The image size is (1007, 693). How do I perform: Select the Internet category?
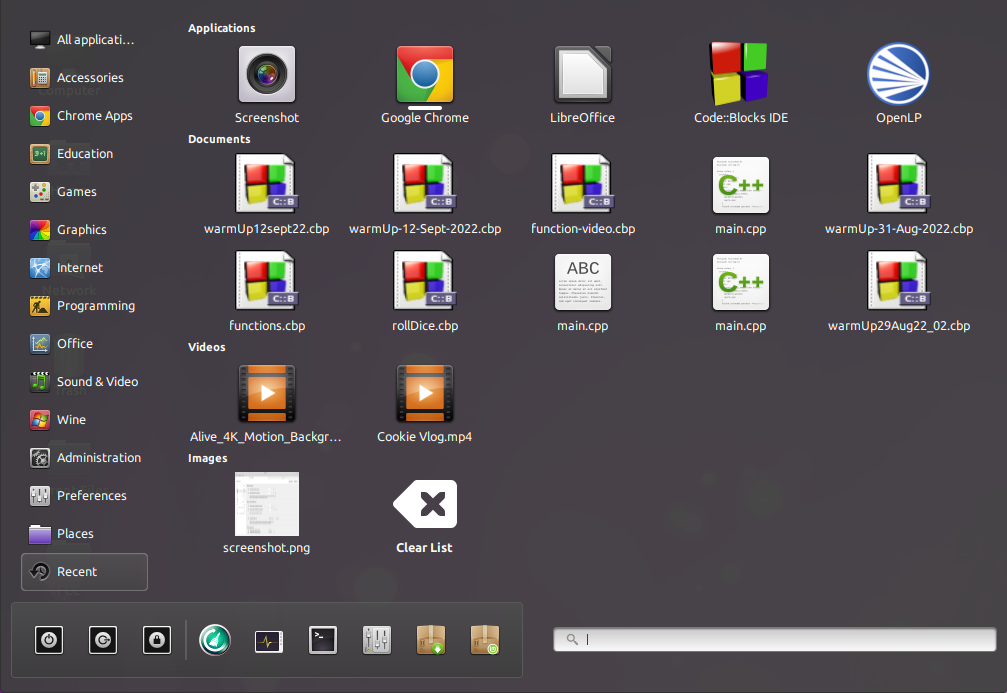click(x=84, y=267)
